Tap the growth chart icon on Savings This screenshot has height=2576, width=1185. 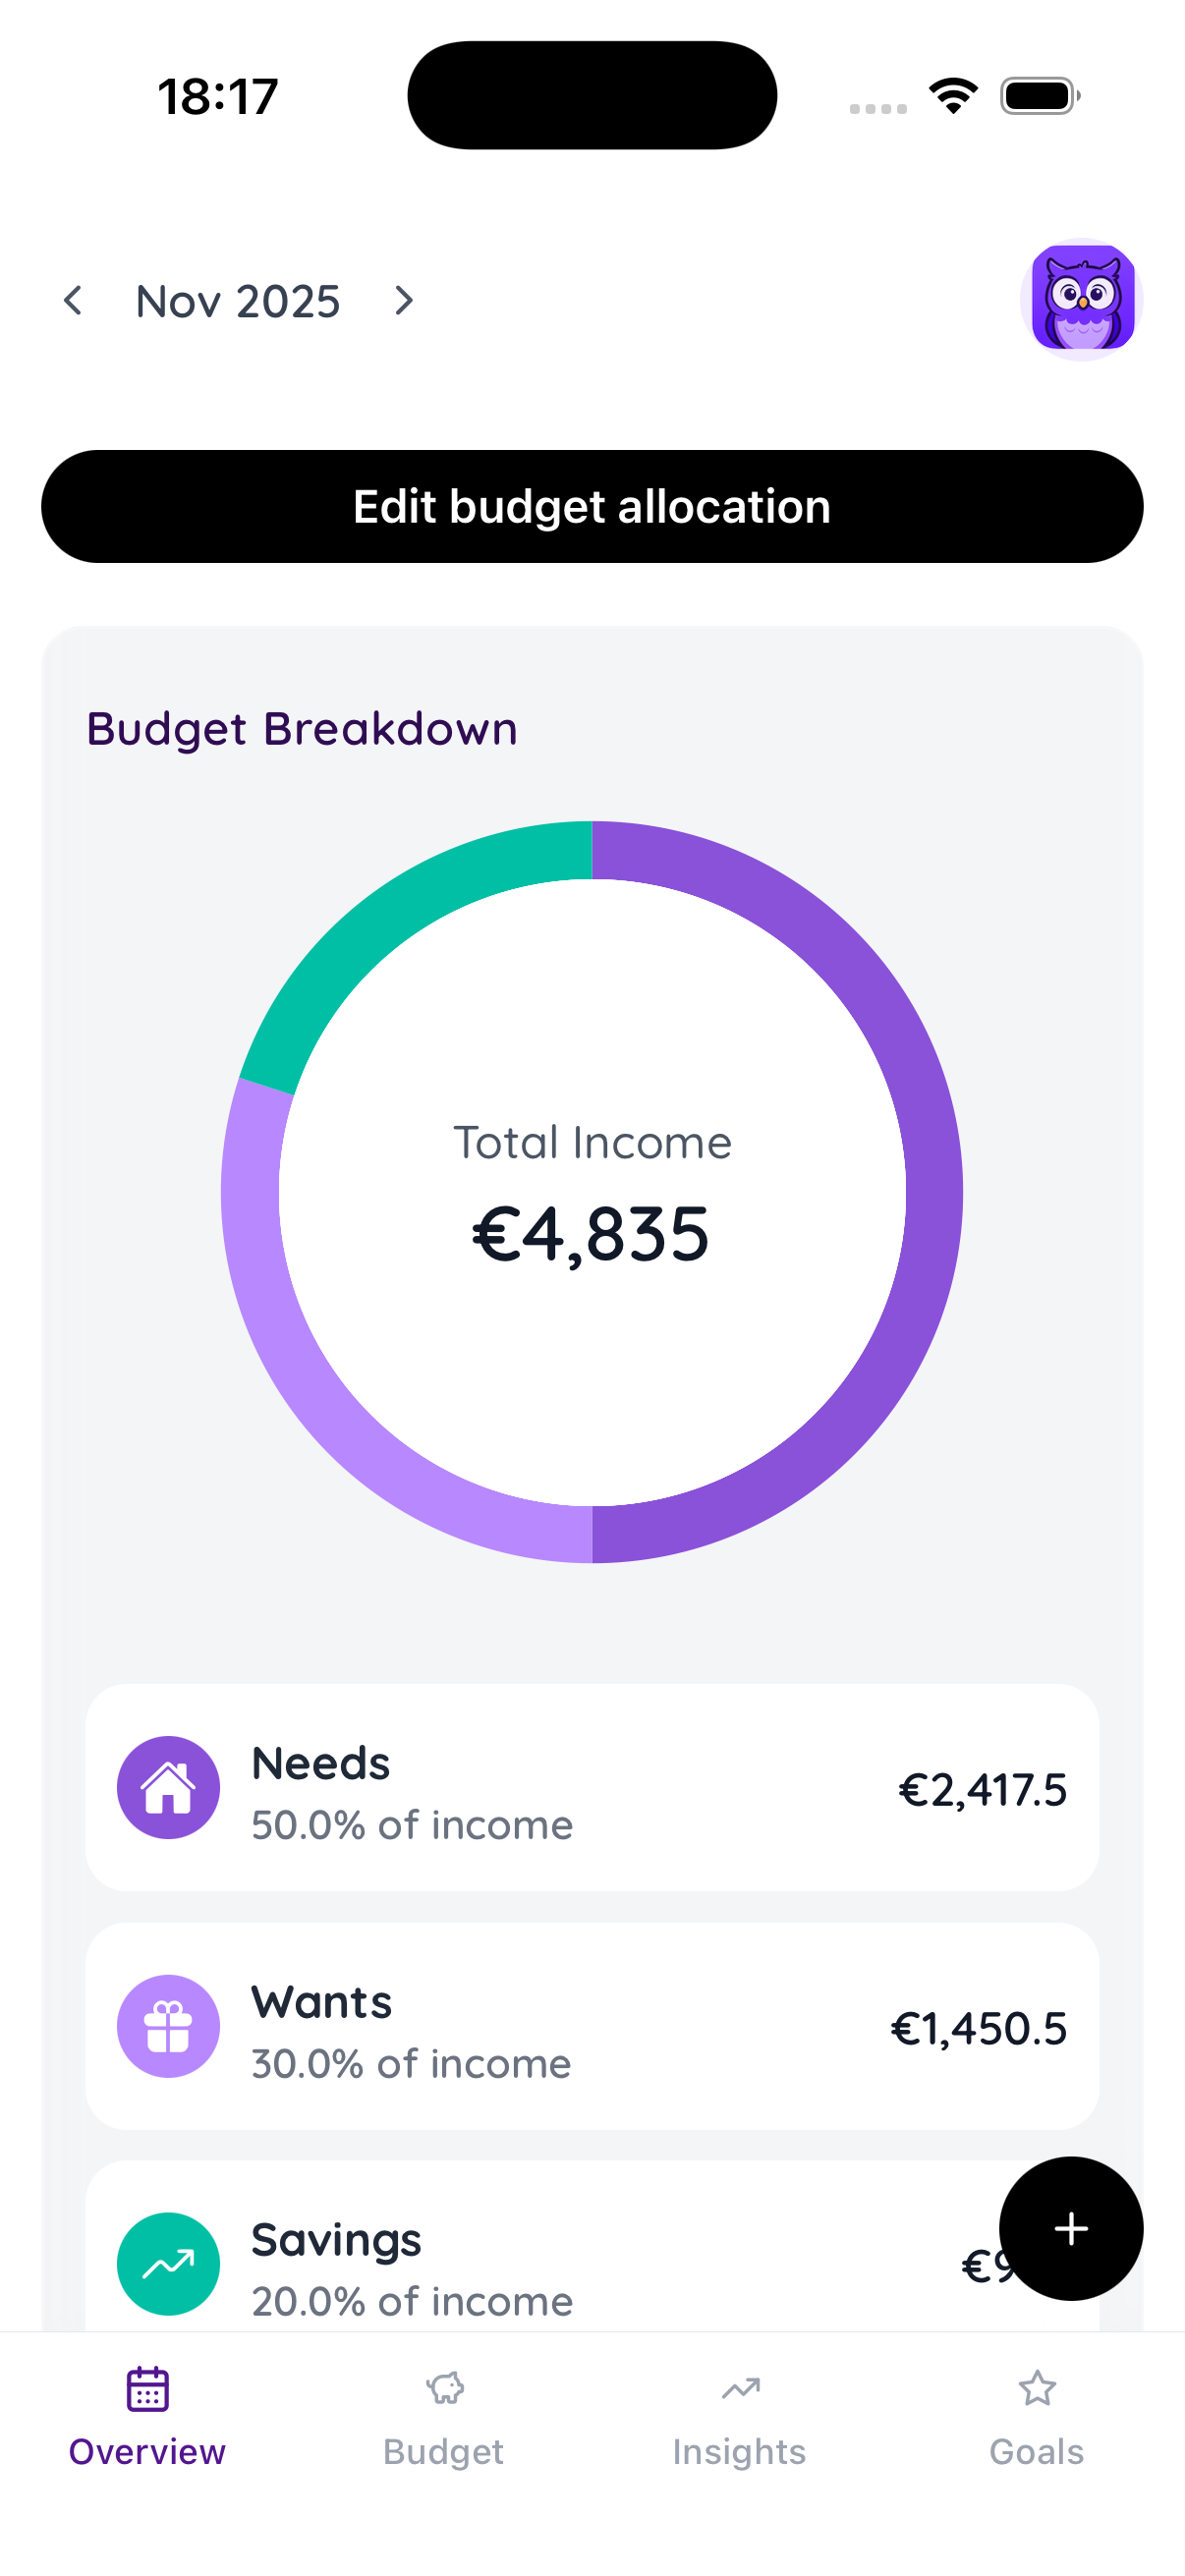point(169,2263)
